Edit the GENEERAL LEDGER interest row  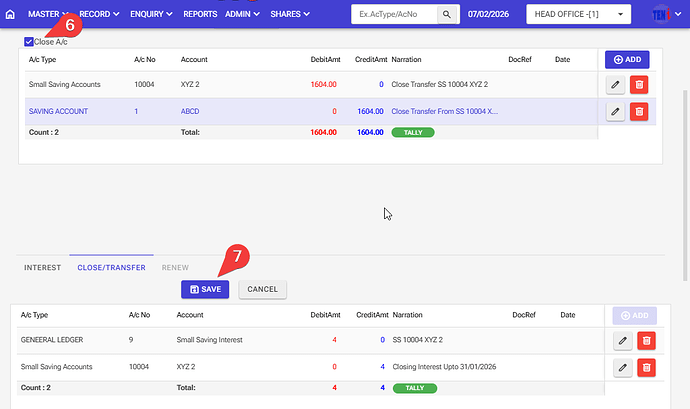click(x=622, y=341)
